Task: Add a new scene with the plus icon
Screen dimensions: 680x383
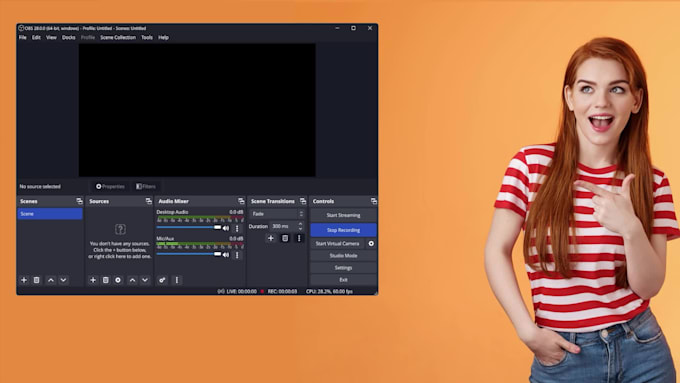Action: tap(24, 280)
